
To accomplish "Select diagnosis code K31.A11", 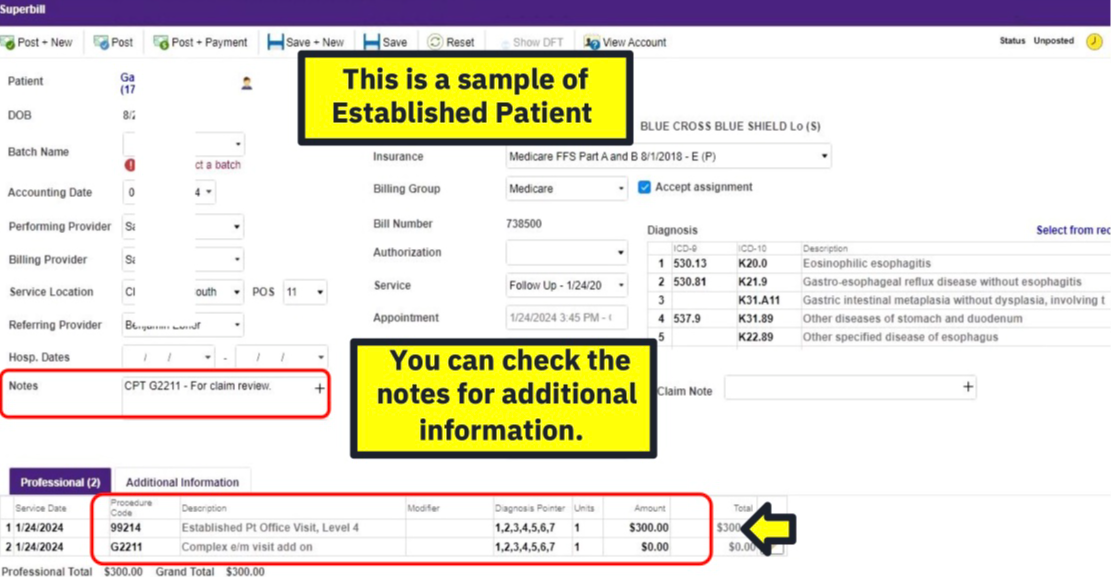I will tap(759, 300).
